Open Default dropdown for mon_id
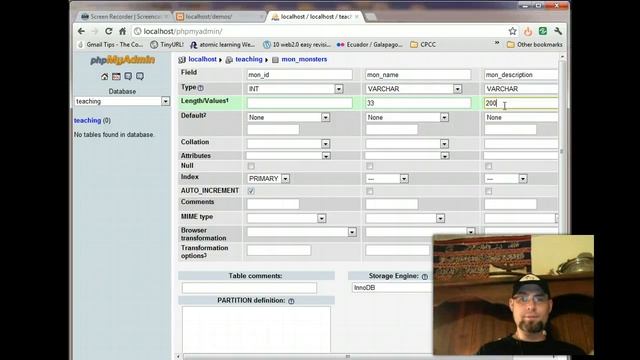This screenshot has width=640, height=360. 288,118
